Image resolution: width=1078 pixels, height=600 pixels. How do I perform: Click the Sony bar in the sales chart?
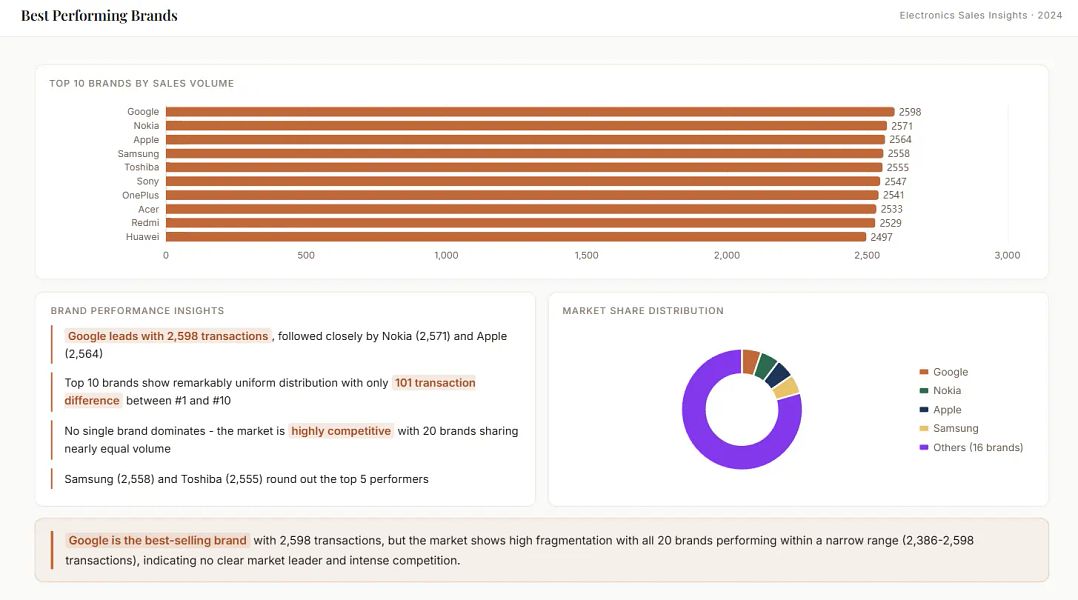click(522, 181)
